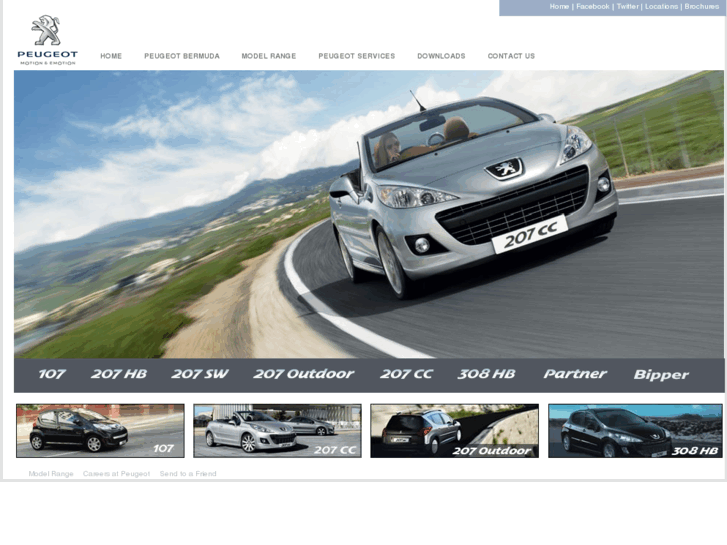Screen dimensions: 727x545
Task: Open the CONTACT US menu
Action: click(511, 56)
